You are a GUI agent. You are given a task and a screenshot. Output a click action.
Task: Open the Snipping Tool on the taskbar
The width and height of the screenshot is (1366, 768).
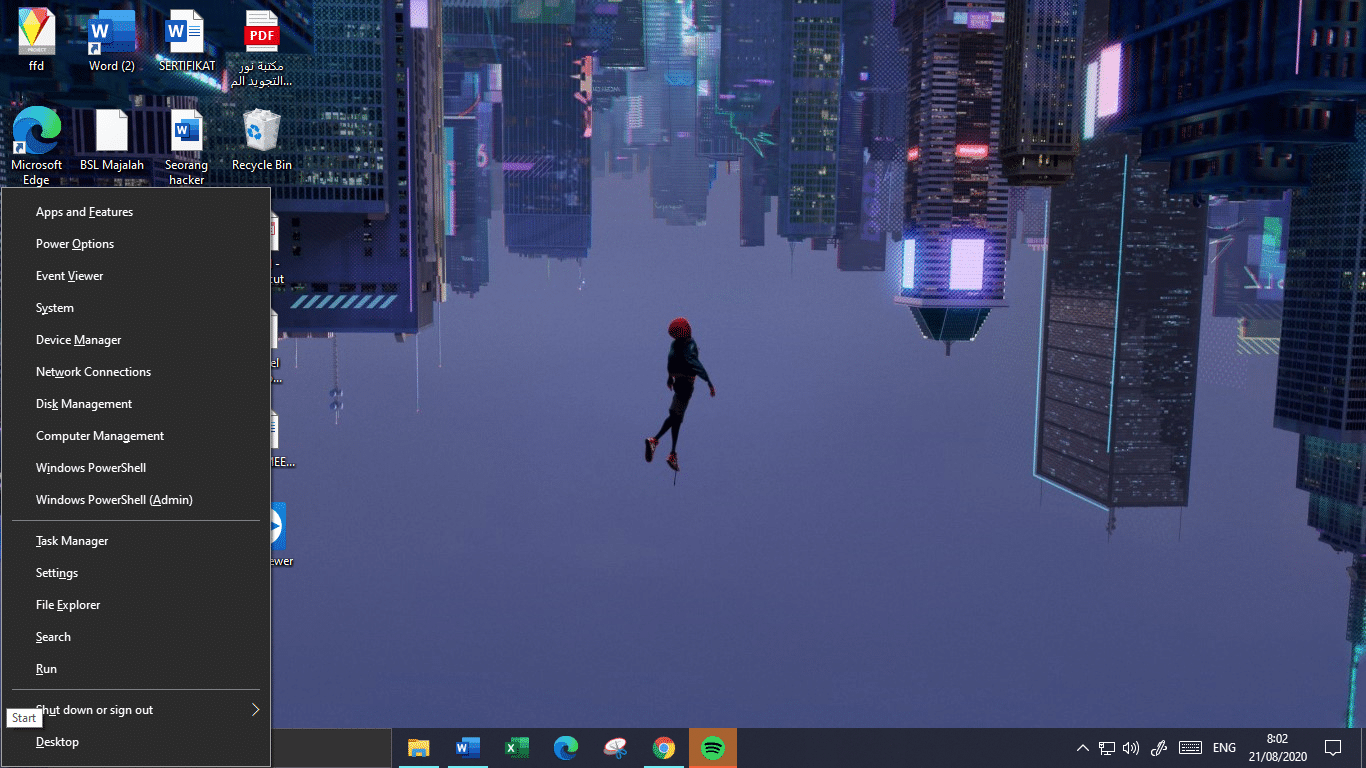[614, 747]
